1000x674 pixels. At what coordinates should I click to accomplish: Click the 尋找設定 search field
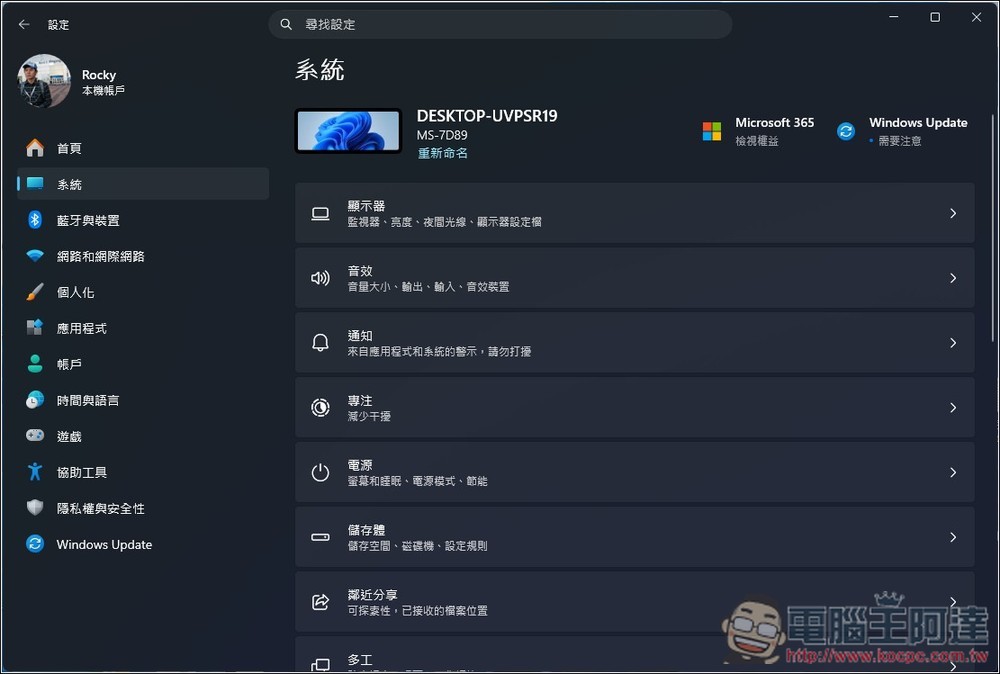(x=500, y=23)
